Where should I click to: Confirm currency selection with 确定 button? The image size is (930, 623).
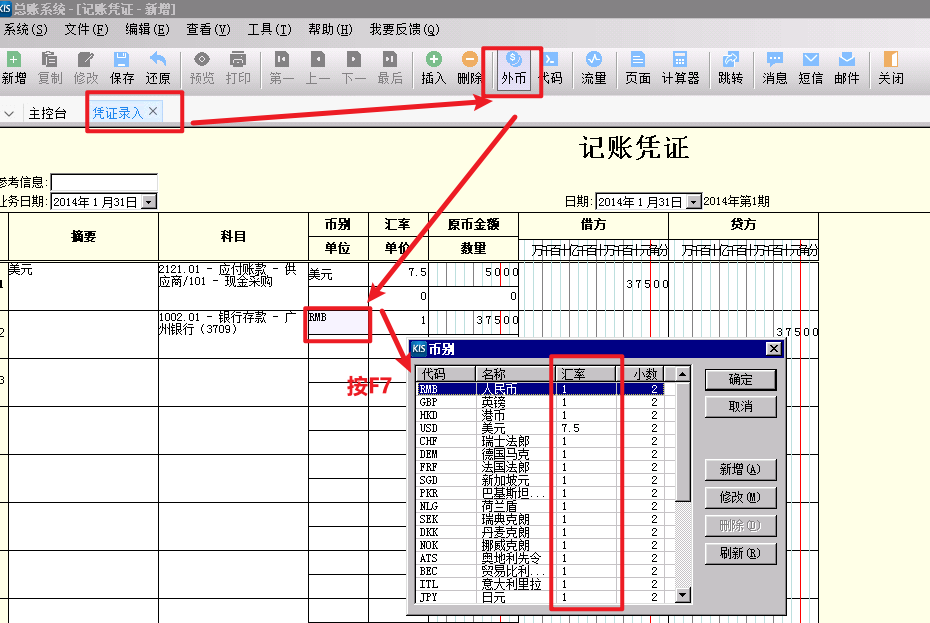click(740, 380)
